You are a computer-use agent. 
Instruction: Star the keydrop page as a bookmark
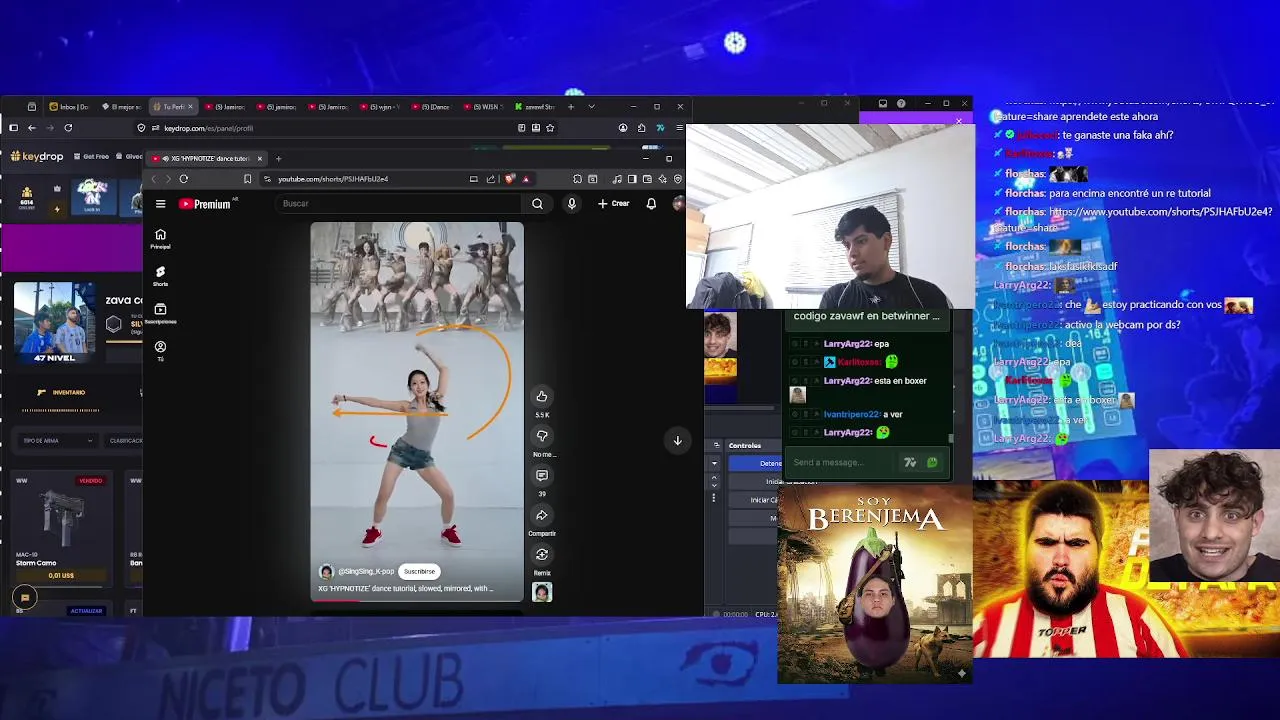point(550,128)
